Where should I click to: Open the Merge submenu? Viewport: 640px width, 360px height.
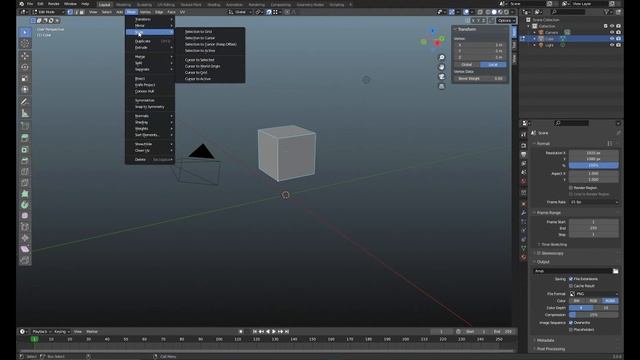150,57
